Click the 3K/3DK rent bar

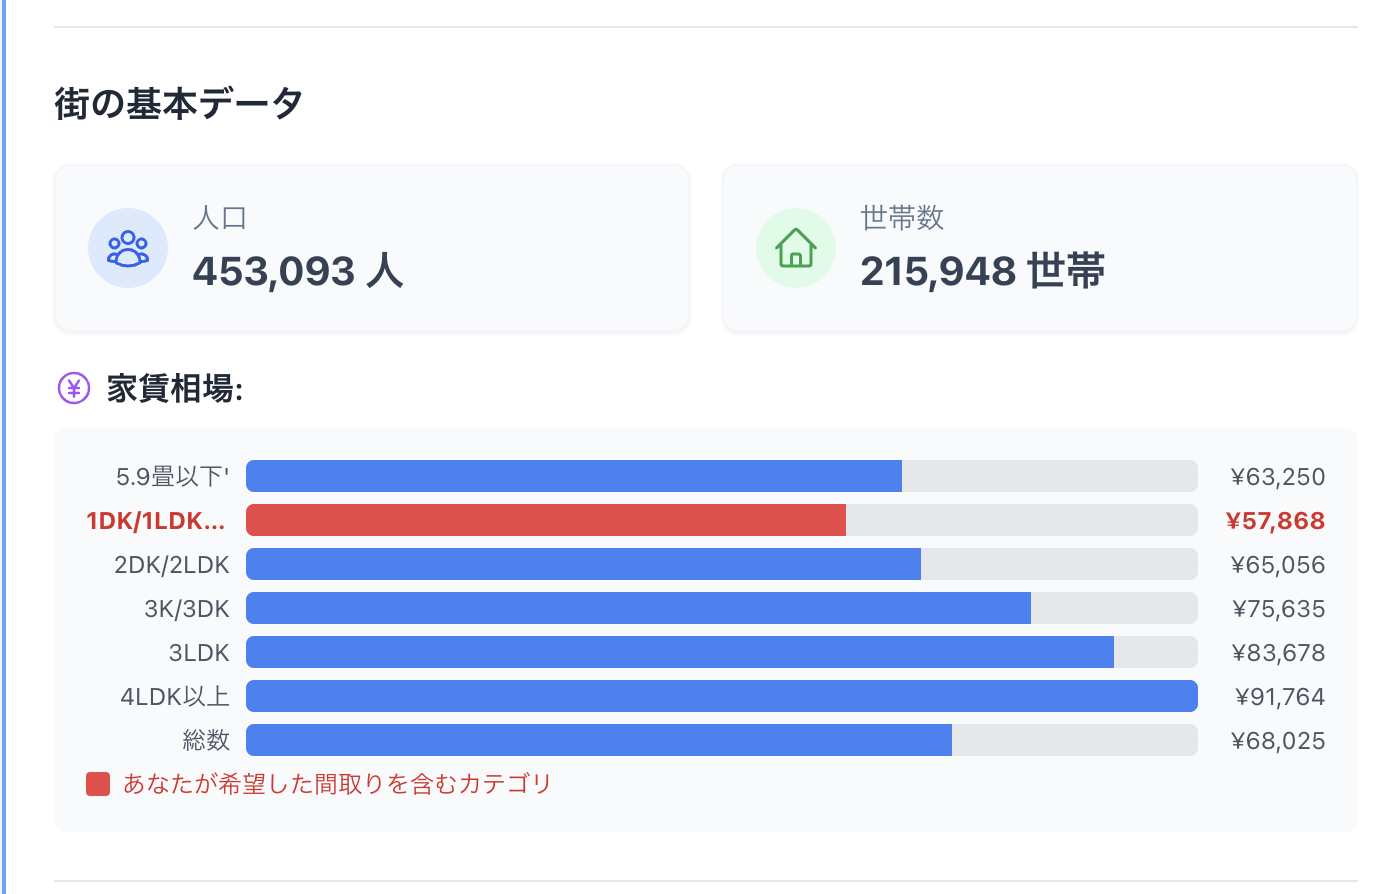click(x=638, y=608)
